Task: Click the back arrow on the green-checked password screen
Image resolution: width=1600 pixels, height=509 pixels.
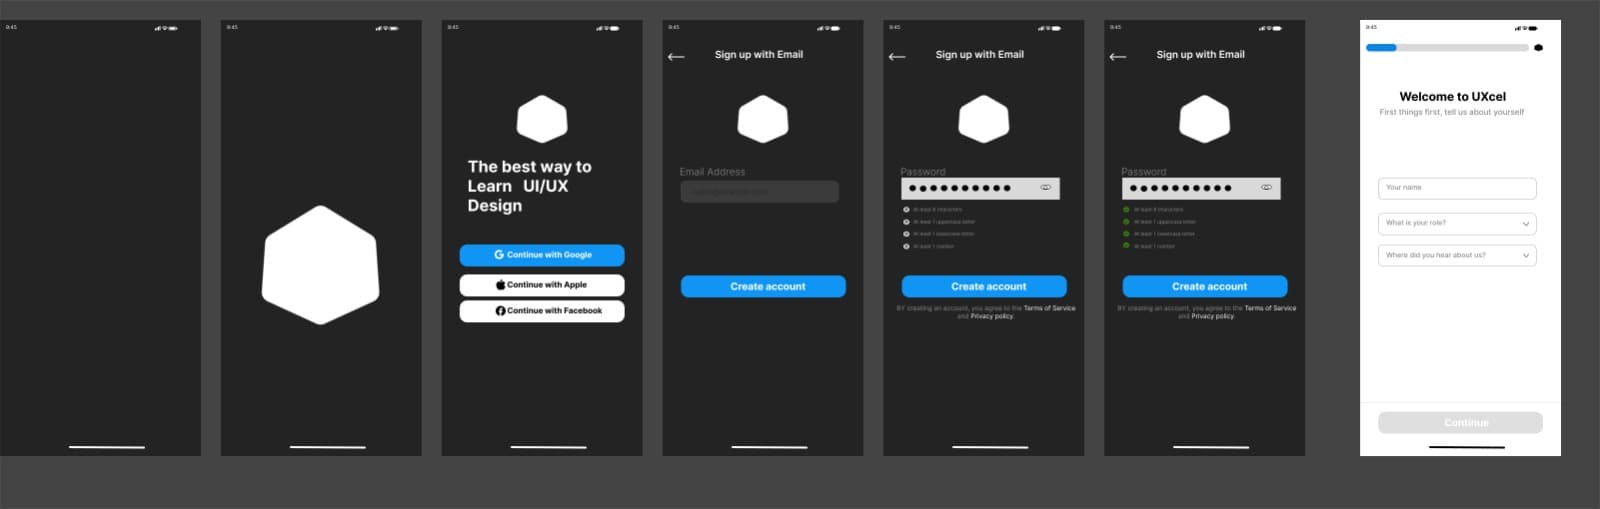Action: click(1118, 56)
